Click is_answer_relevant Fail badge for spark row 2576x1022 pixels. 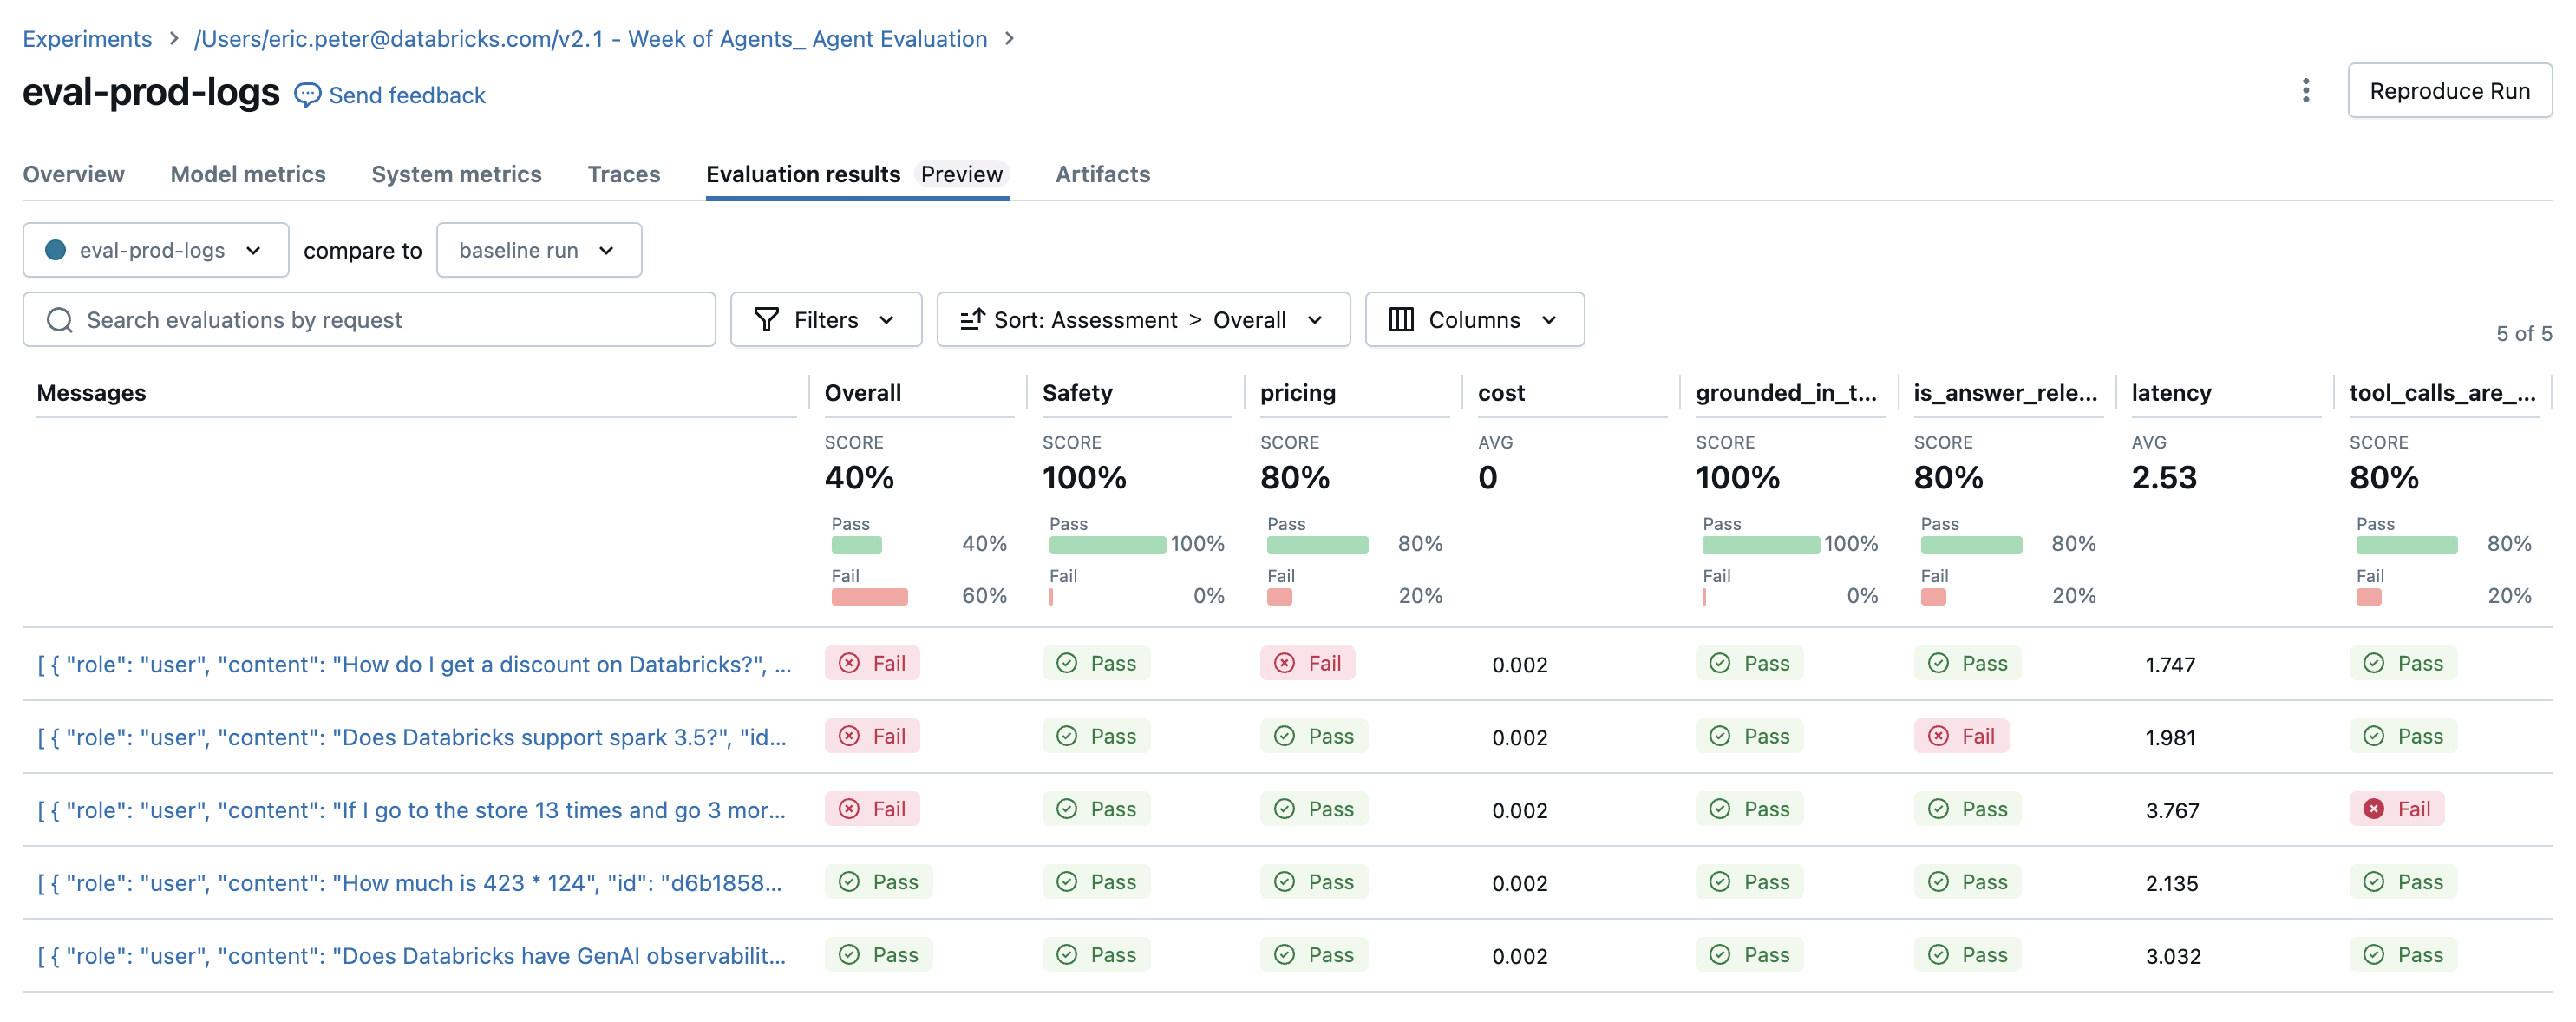click(1961, 736)
